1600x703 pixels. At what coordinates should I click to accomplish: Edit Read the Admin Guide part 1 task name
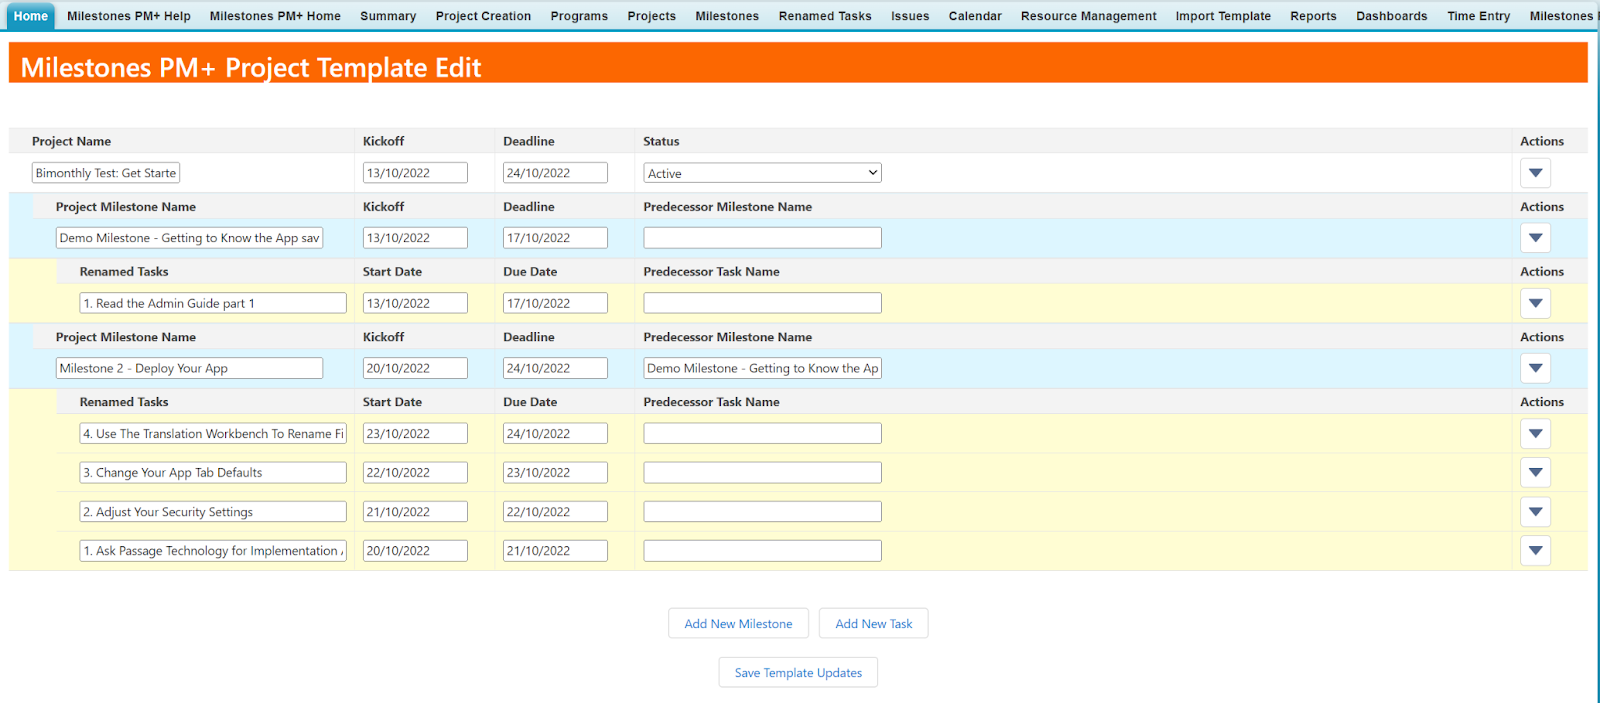(213, 303)
